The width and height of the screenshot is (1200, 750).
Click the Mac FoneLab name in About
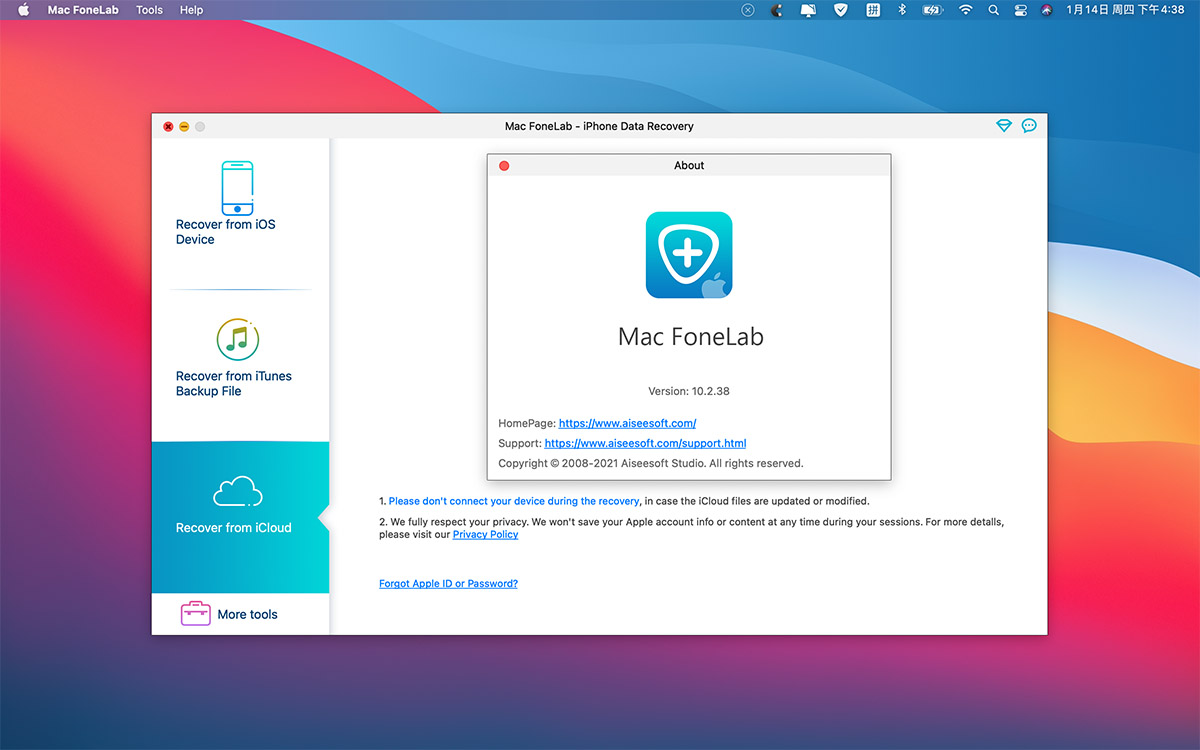click(690, 337)
